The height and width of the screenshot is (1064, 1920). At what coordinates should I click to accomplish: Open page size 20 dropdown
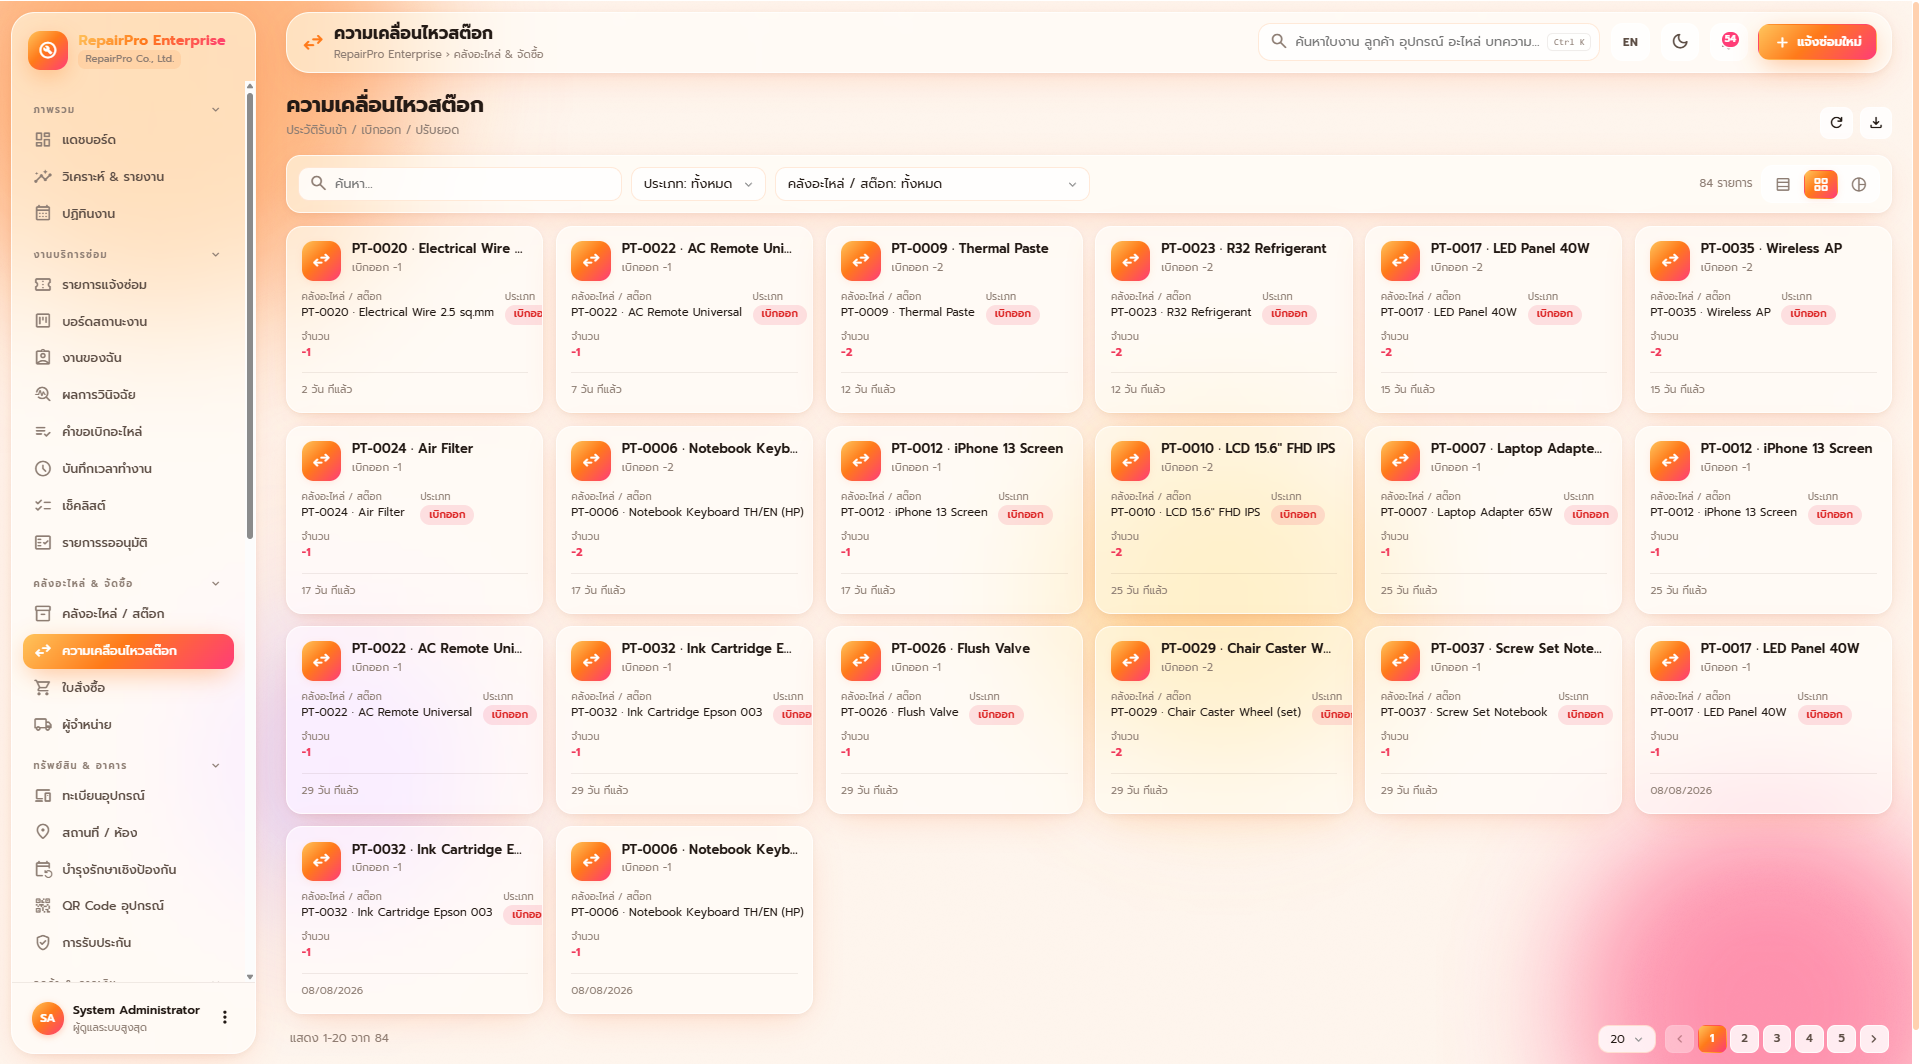1627,1039
